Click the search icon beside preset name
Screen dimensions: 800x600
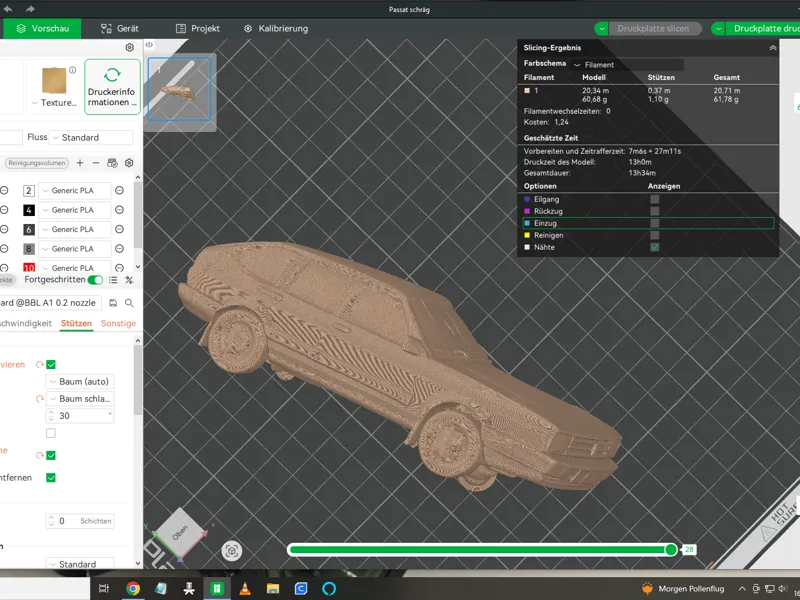tap(129, 303)
